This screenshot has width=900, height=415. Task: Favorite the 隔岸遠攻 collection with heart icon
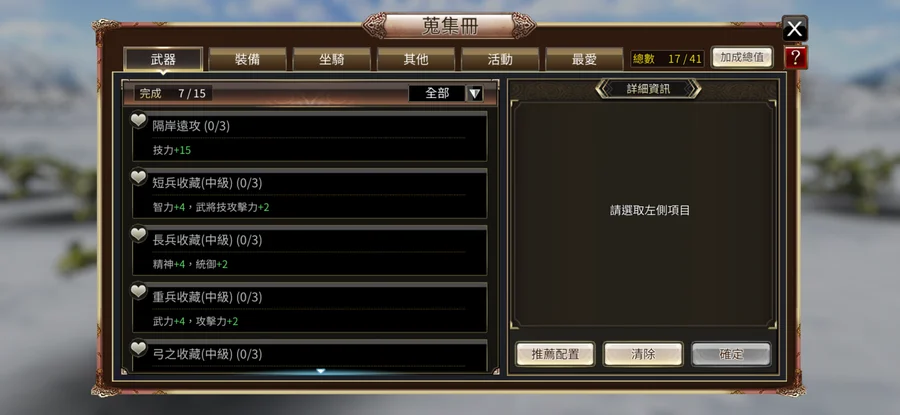[138, 120]
